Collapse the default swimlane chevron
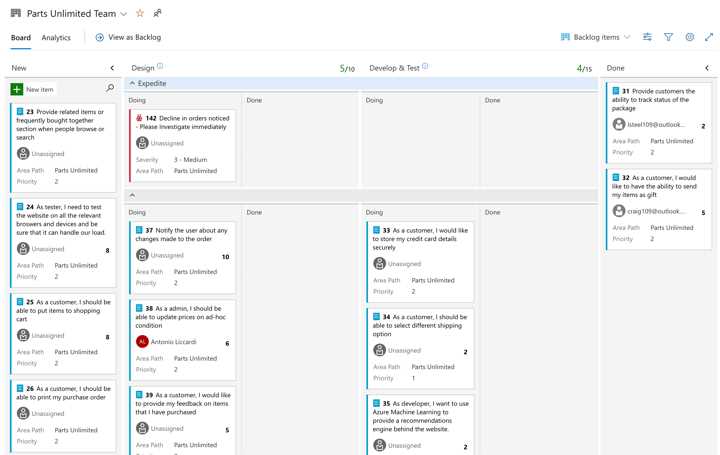 (132, 196)
